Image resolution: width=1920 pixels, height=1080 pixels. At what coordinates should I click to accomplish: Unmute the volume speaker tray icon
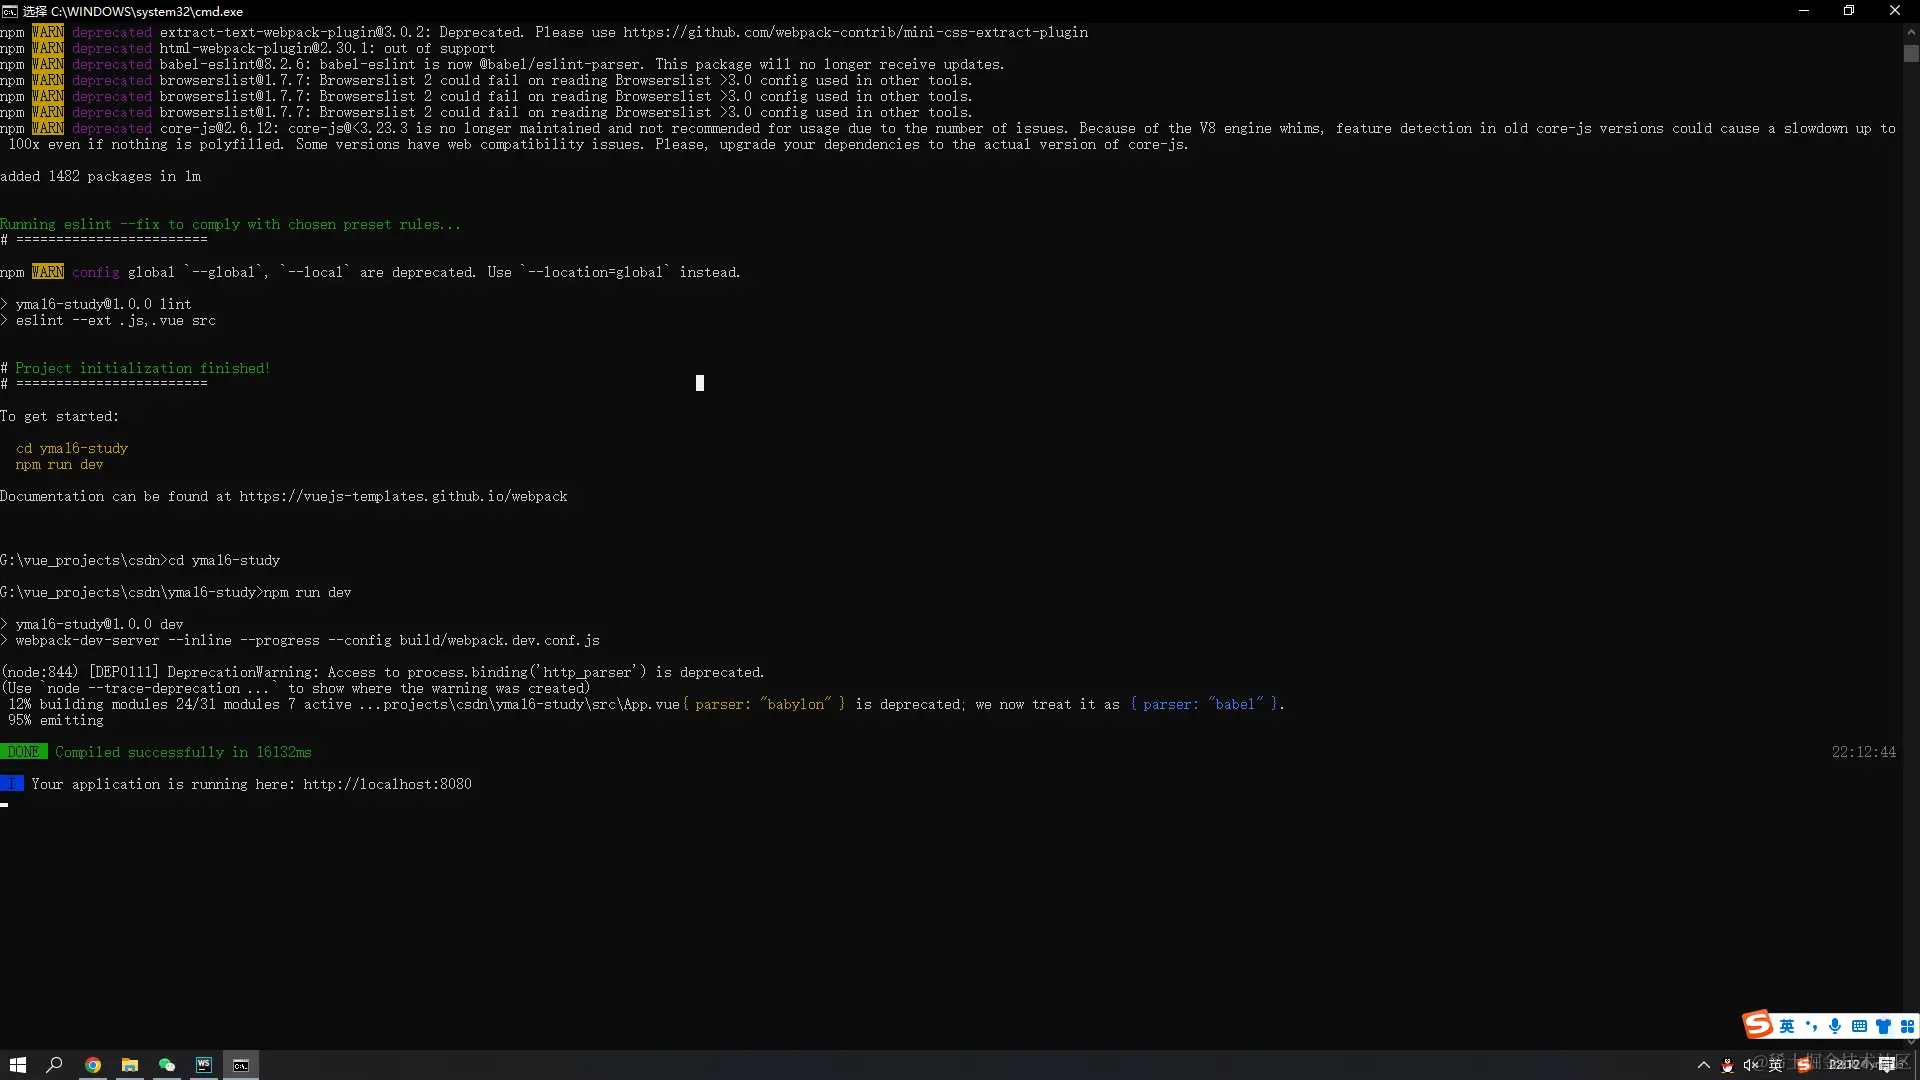1750,1065
